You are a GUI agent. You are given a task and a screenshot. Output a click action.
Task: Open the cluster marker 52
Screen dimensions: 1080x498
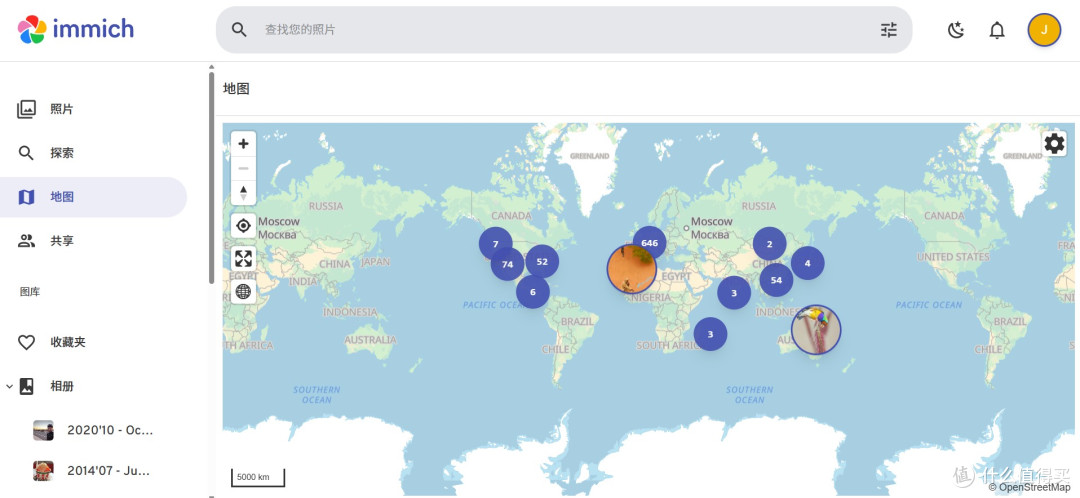click(x=542, y=262)
